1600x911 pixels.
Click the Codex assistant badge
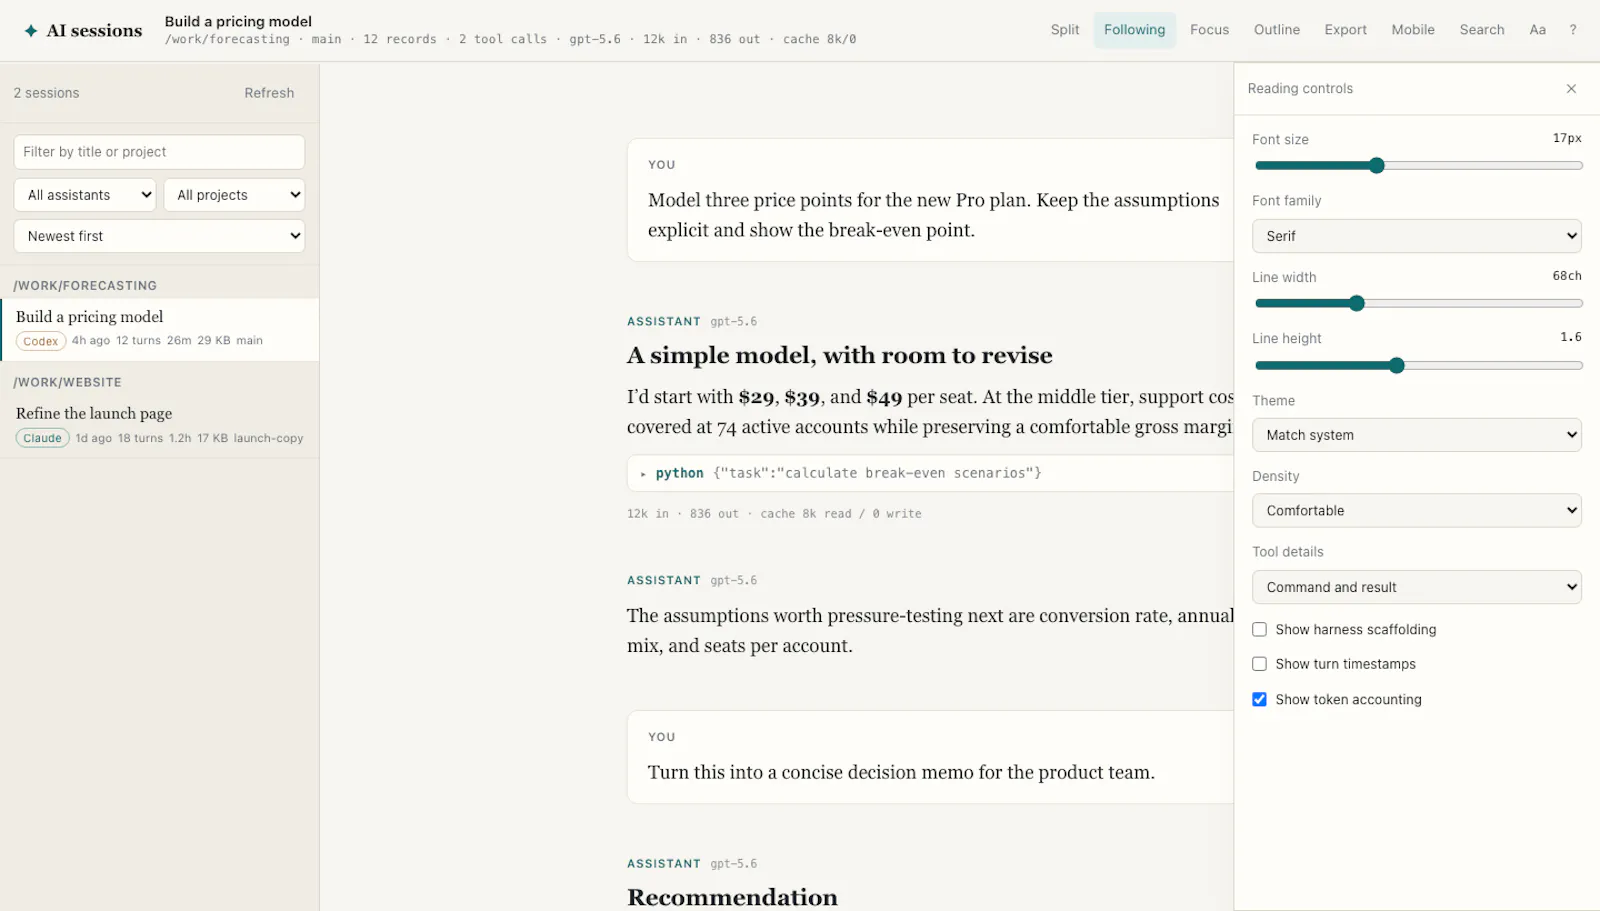tap(41, 342)
